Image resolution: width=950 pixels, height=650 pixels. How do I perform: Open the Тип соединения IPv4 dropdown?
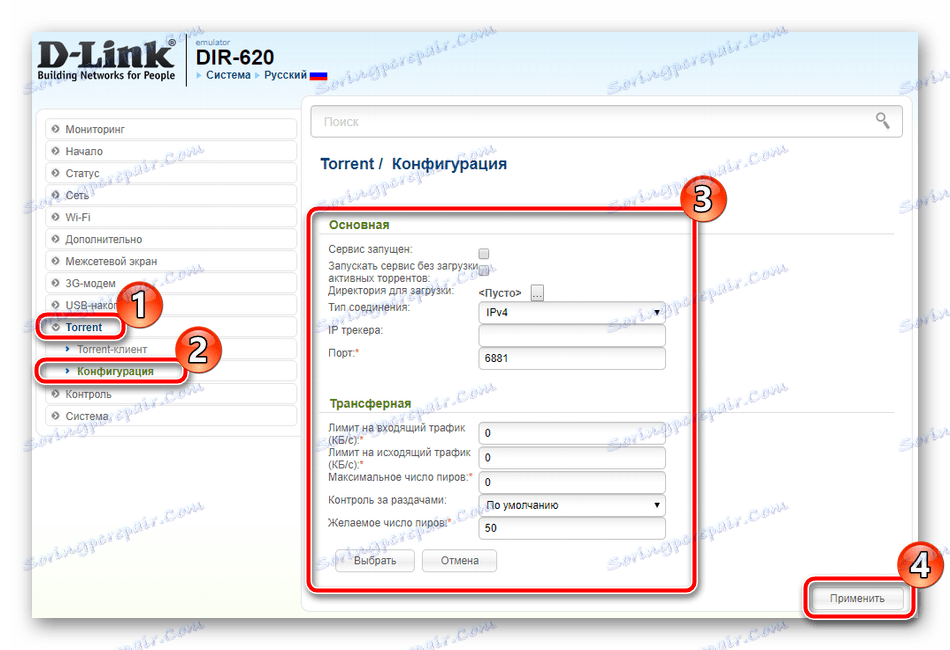[x=571, y=313]
